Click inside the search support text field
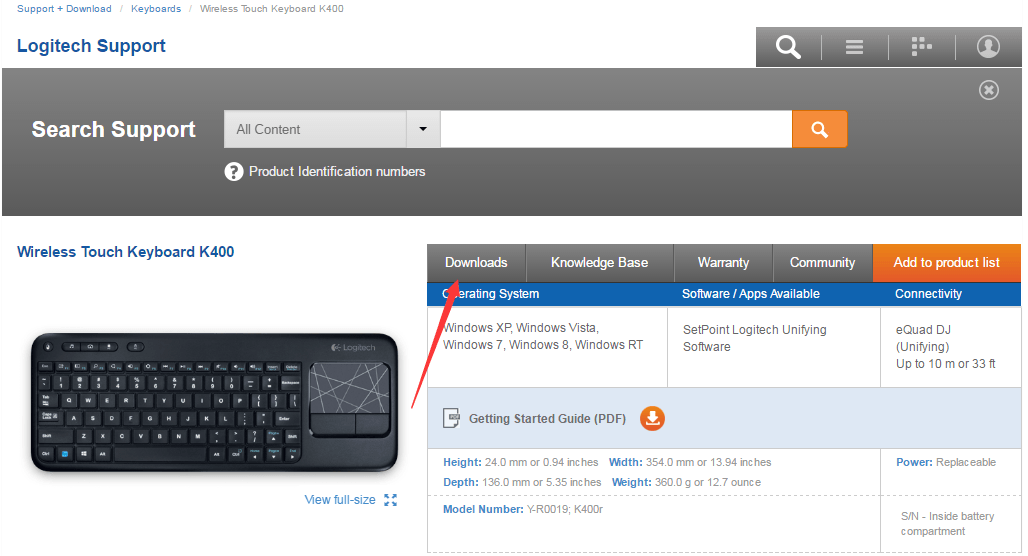1028x556 pixels. [x=616, y=129]
